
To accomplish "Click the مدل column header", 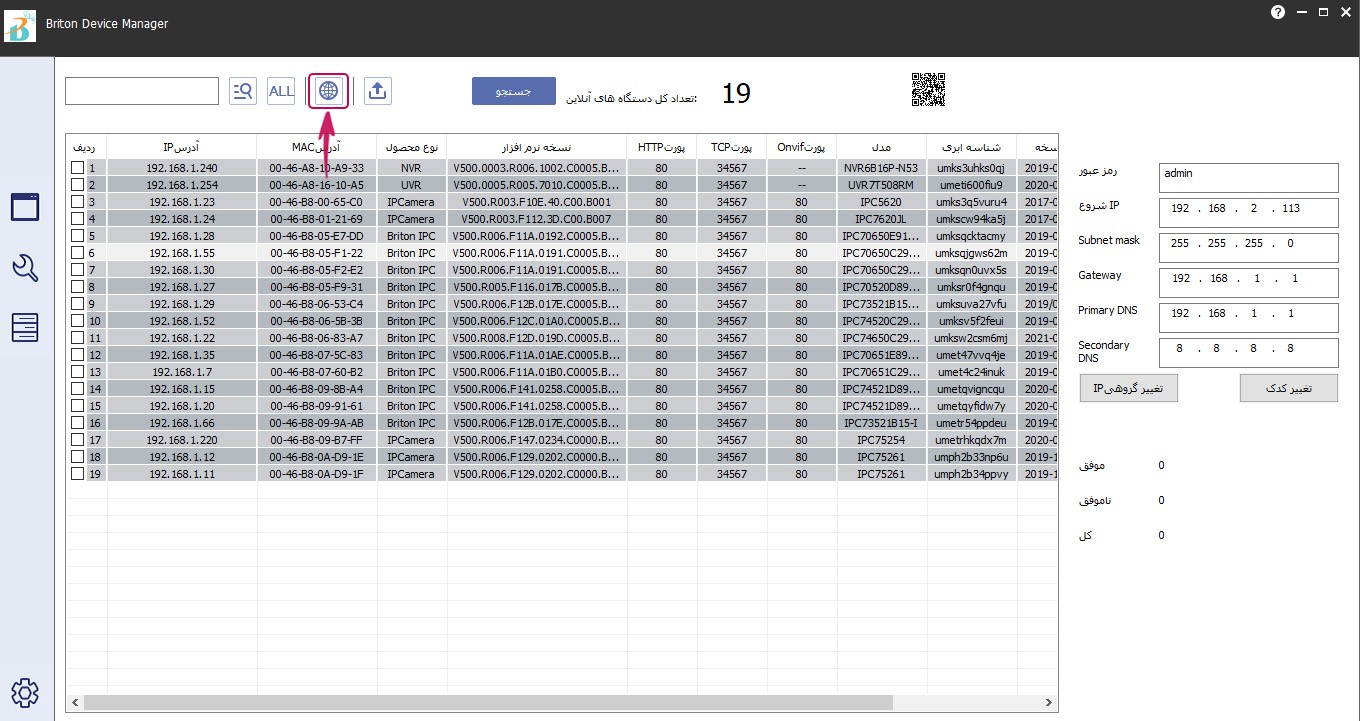I will (881, 147).
